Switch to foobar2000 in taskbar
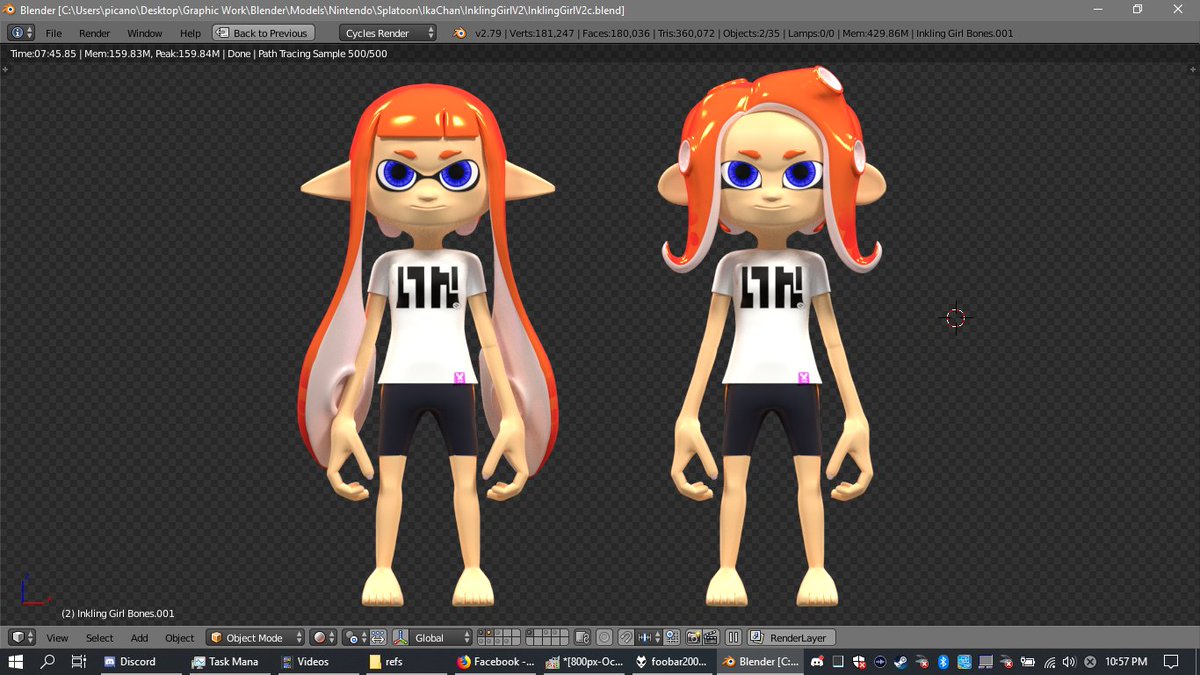Screen dimensions: 1200x675 coord(671,662)
